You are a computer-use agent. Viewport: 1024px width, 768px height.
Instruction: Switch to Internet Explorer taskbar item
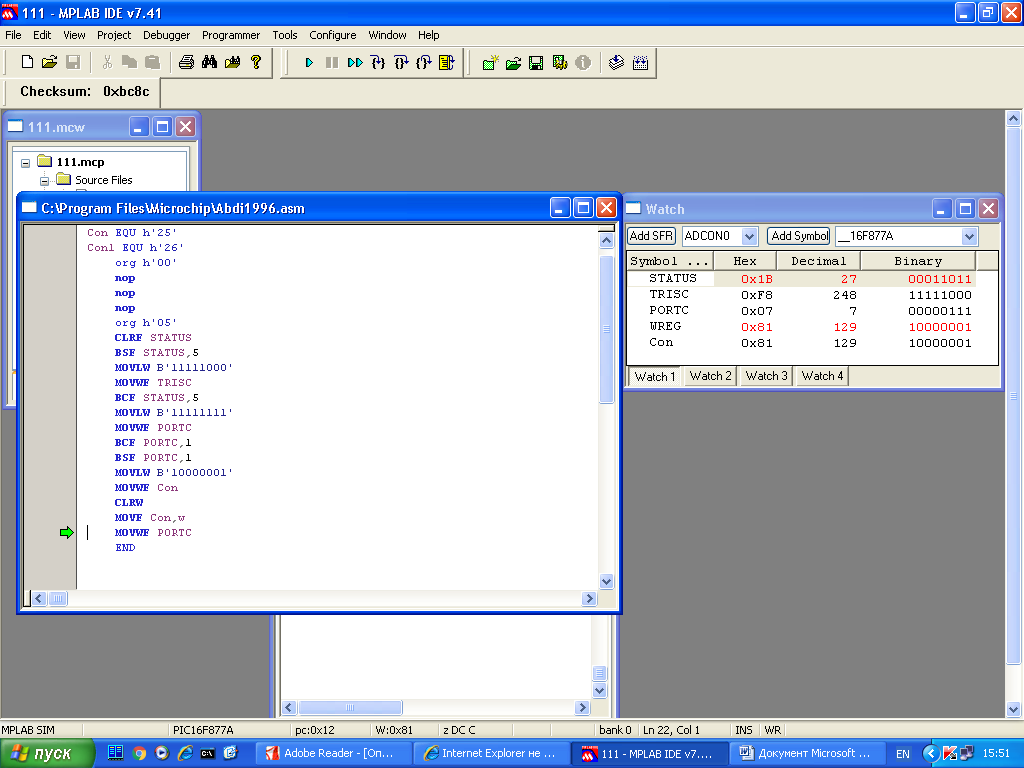(491, 754)
